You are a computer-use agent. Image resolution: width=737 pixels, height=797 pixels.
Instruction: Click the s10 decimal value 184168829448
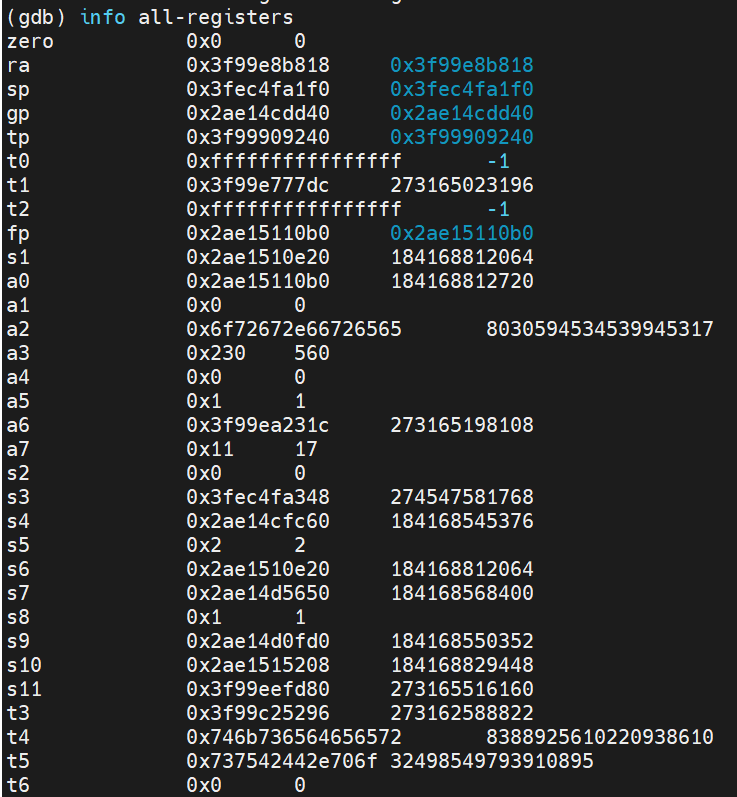click(462, 665)
